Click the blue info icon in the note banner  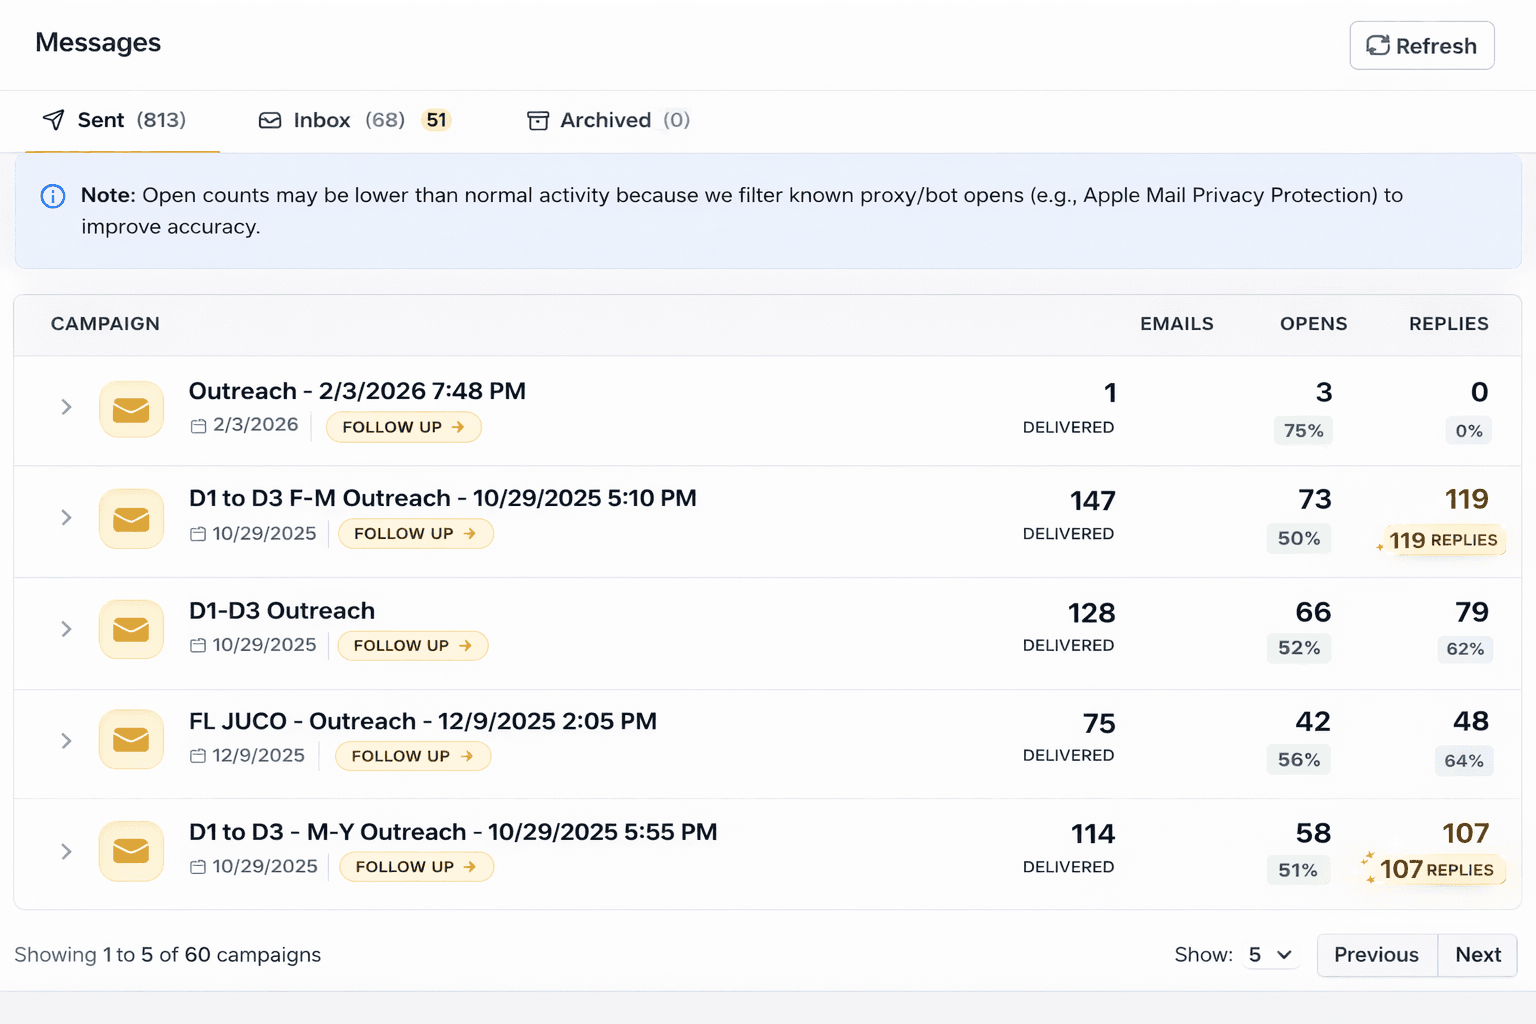(53, 196)
